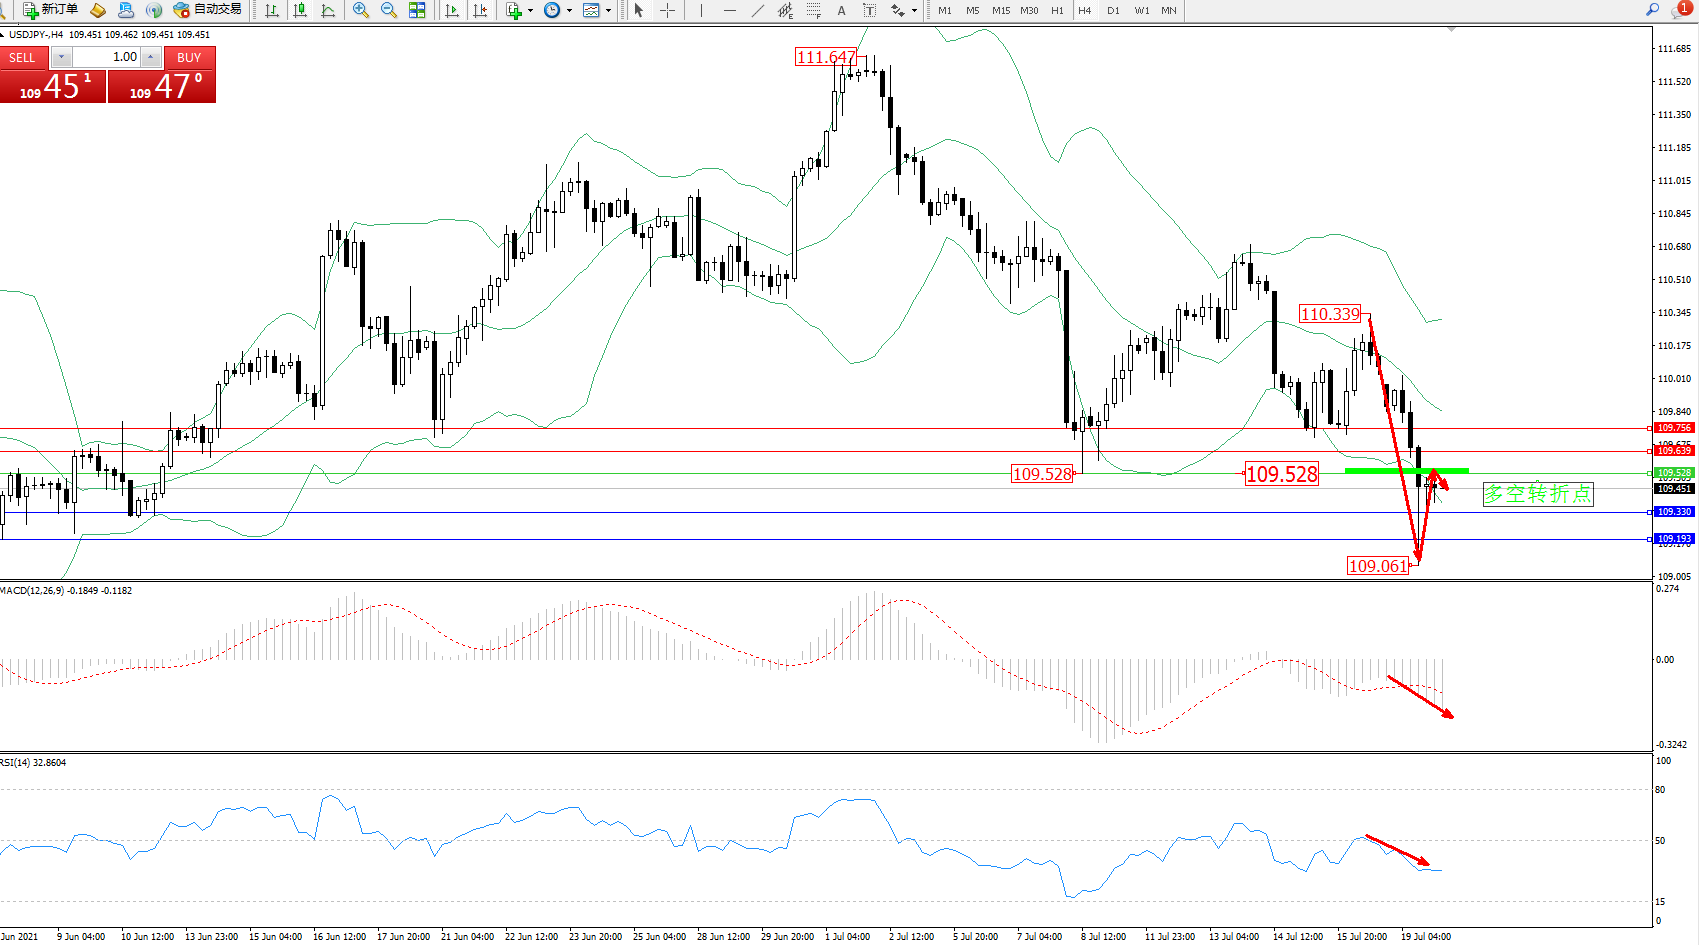Switch chart to candlestick display mode
Image resolution: width=1699 pixels, height=945 pixels.
(300, 10)
